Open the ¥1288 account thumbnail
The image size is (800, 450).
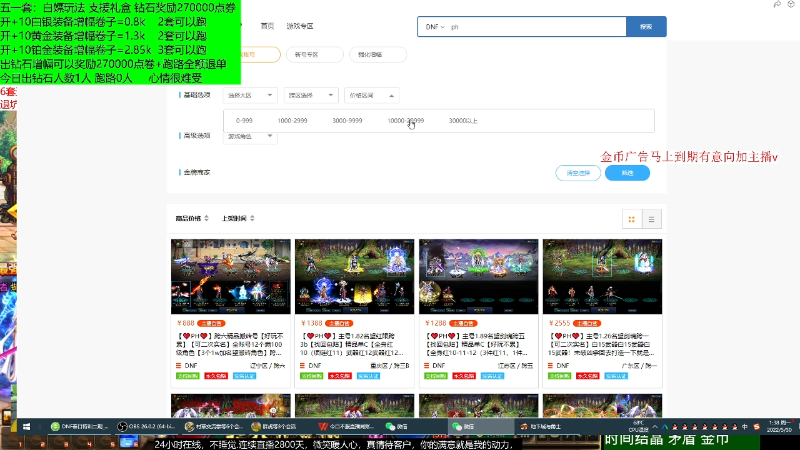(479, 277)
